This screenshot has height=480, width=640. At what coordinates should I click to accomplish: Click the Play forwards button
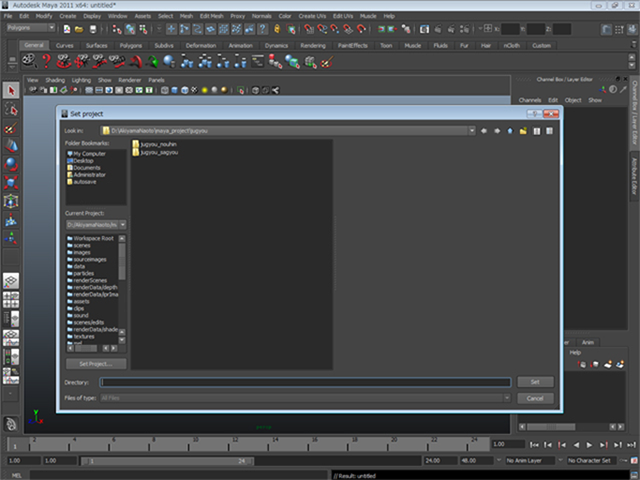click(x=589, y=445)
